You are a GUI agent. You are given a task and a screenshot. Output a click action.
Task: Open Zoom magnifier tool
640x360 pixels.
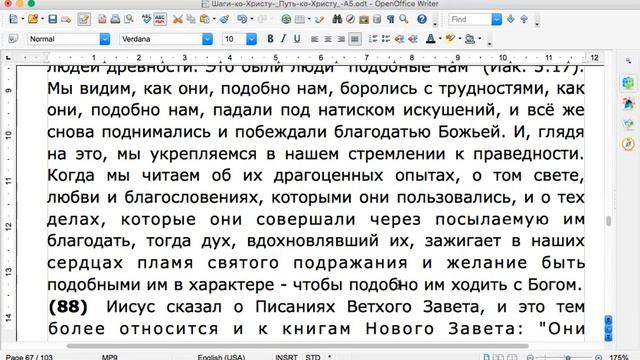pyautogui.click(x=404, y=19)
